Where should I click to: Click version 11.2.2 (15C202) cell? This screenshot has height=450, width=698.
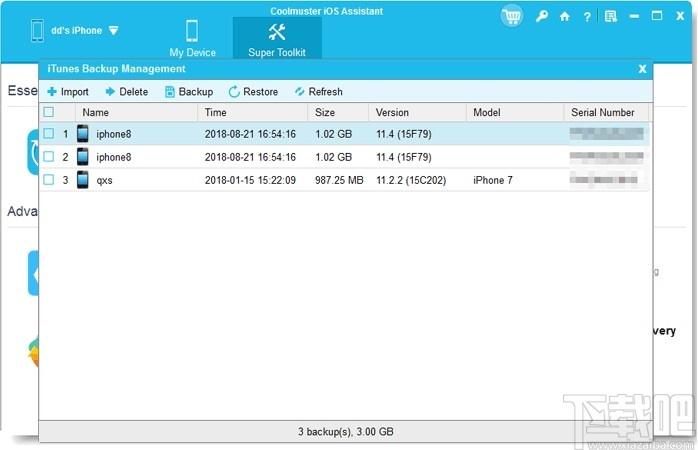(x=411, y=180)
